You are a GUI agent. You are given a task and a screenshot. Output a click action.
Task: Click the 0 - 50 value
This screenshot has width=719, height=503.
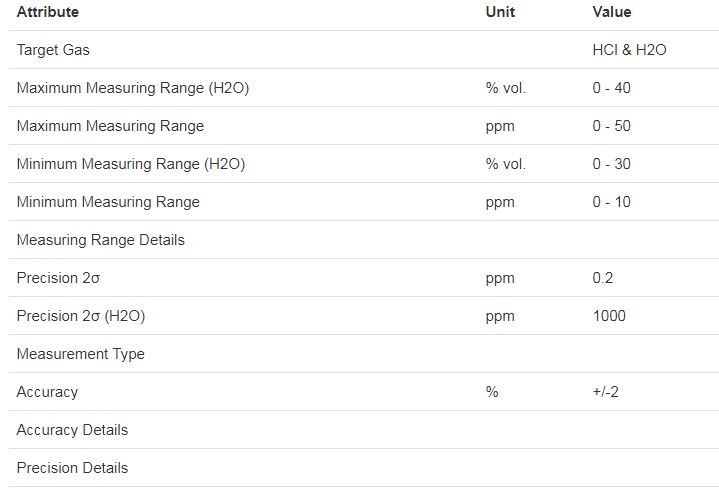(x=611, y=126)
